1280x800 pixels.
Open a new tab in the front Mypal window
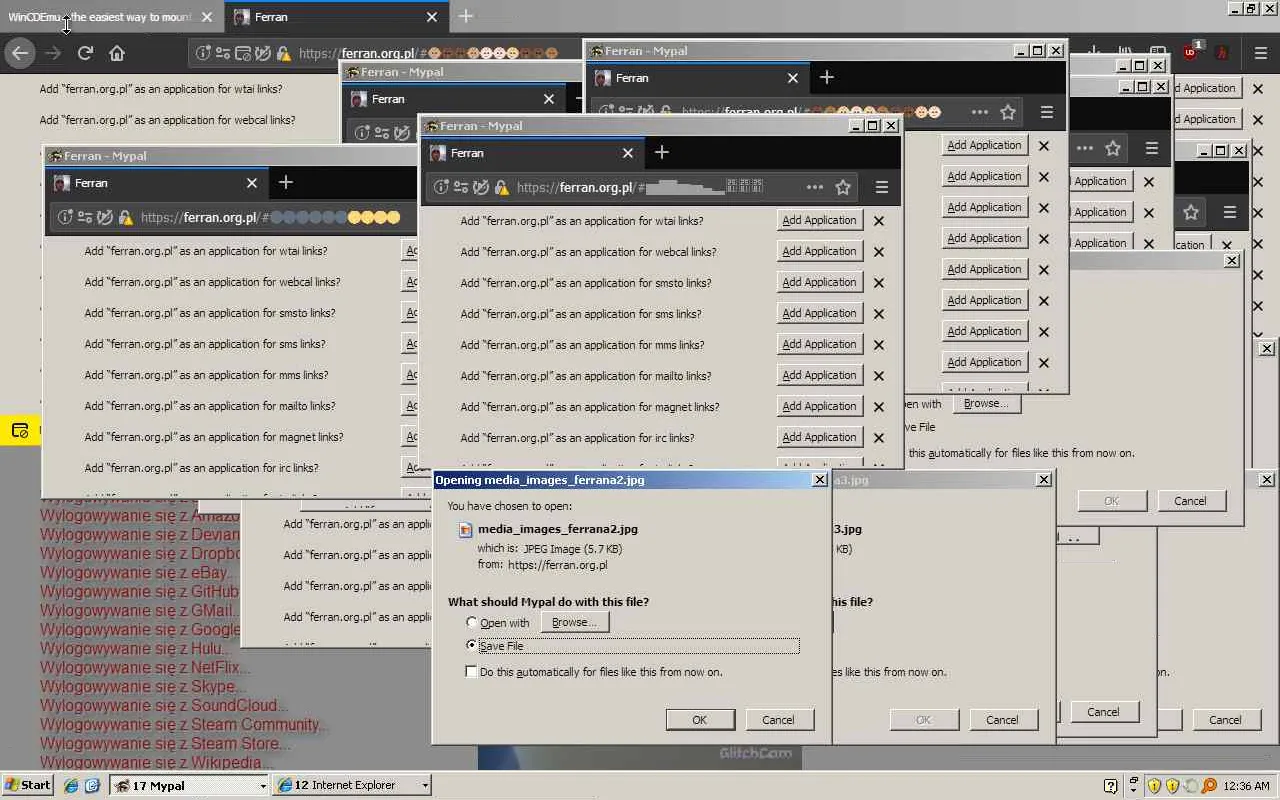(x=661, y=152)
